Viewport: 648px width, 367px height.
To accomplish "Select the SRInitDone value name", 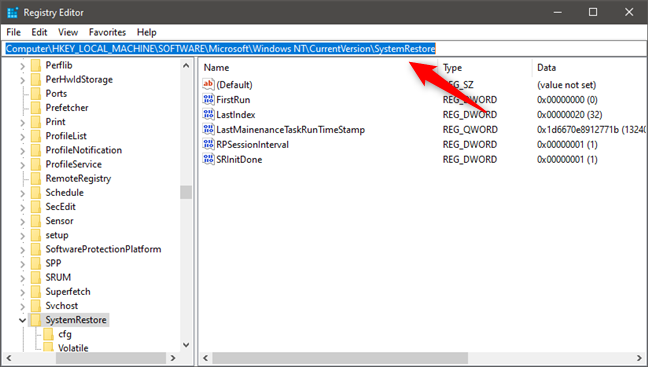I will coord(239,159).
